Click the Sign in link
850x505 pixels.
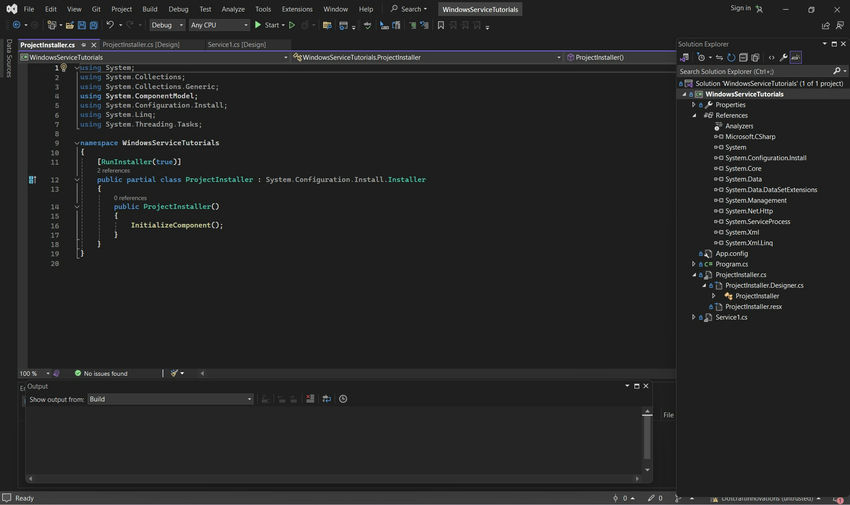[x=740, y=8]
